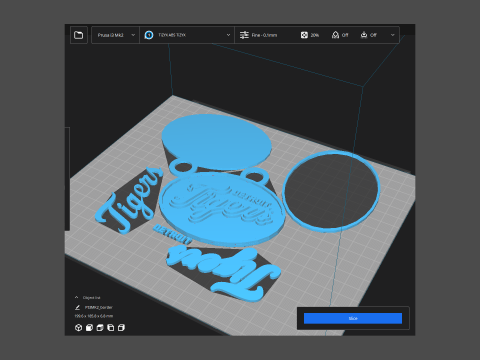Screen dimensions: 480x360
Task: Click the build plate adhesion Off icon
Action: coord(364,35)
